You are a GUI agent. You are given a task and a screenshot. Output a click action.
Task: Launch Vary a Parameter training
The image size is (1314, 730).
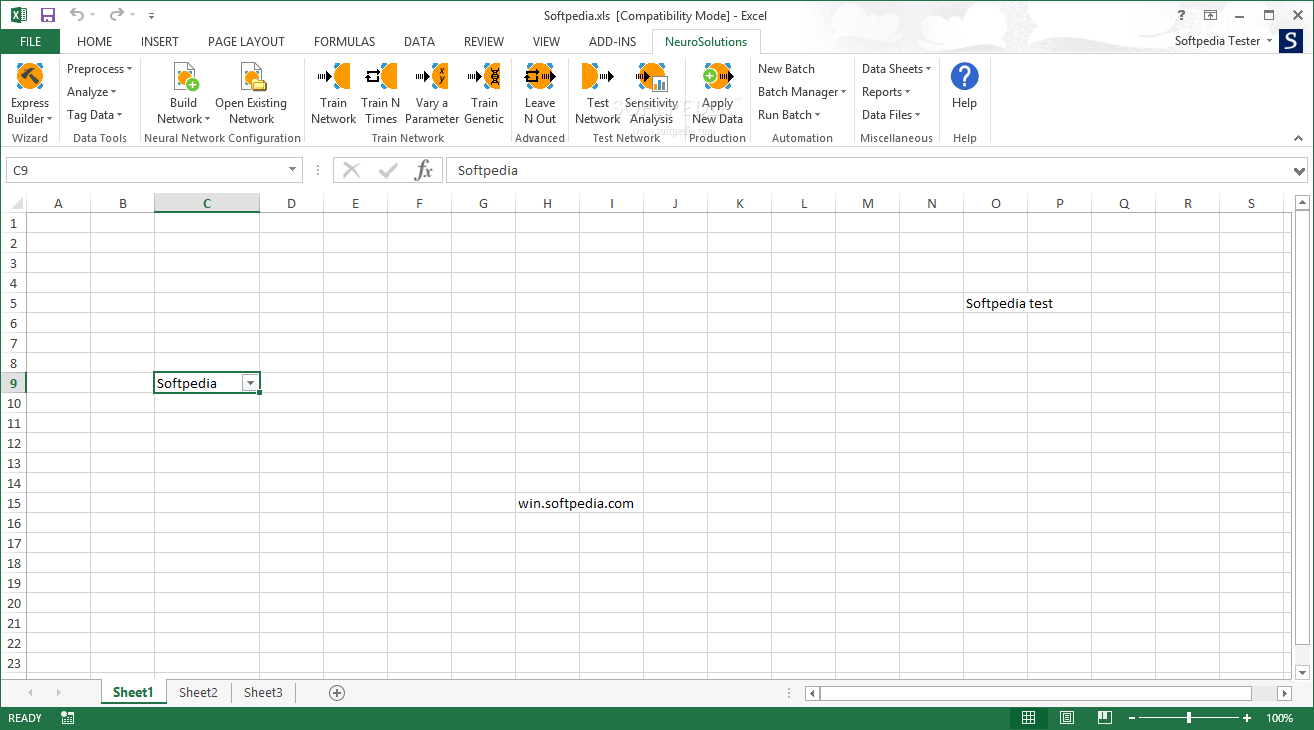point(432,93)
